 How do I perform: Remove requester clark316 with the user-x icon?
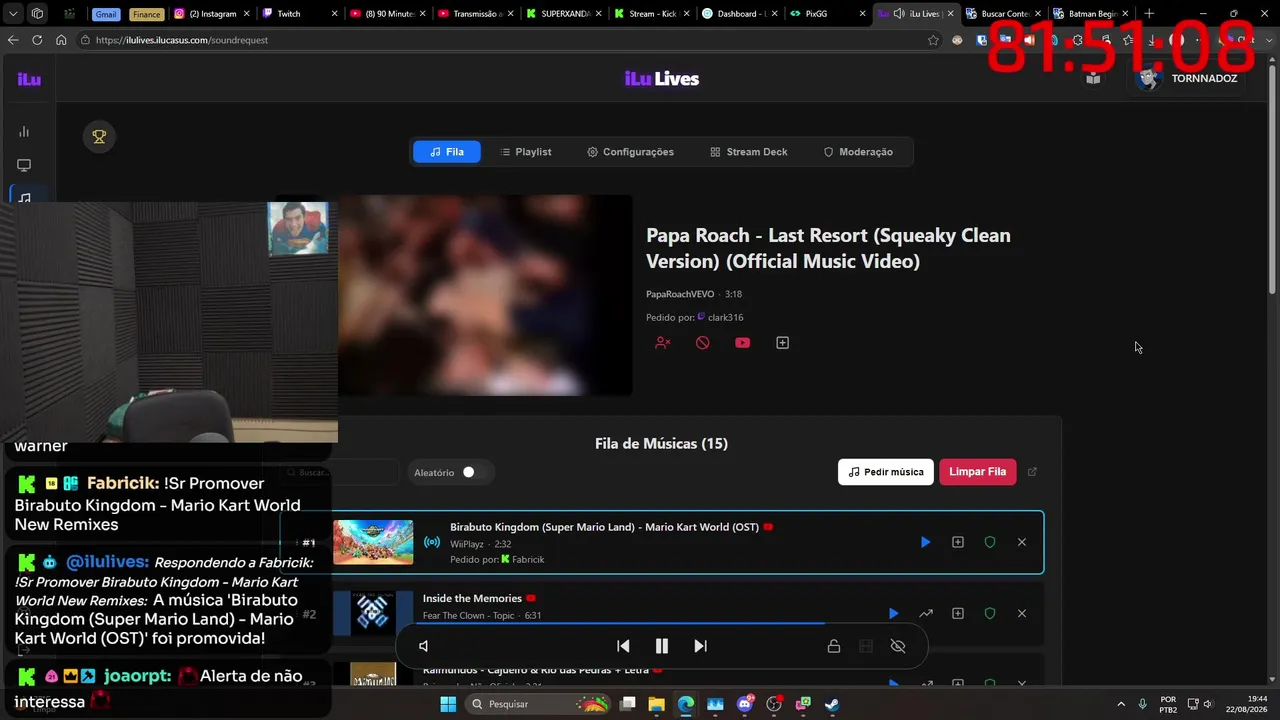[x=662, y=343]
